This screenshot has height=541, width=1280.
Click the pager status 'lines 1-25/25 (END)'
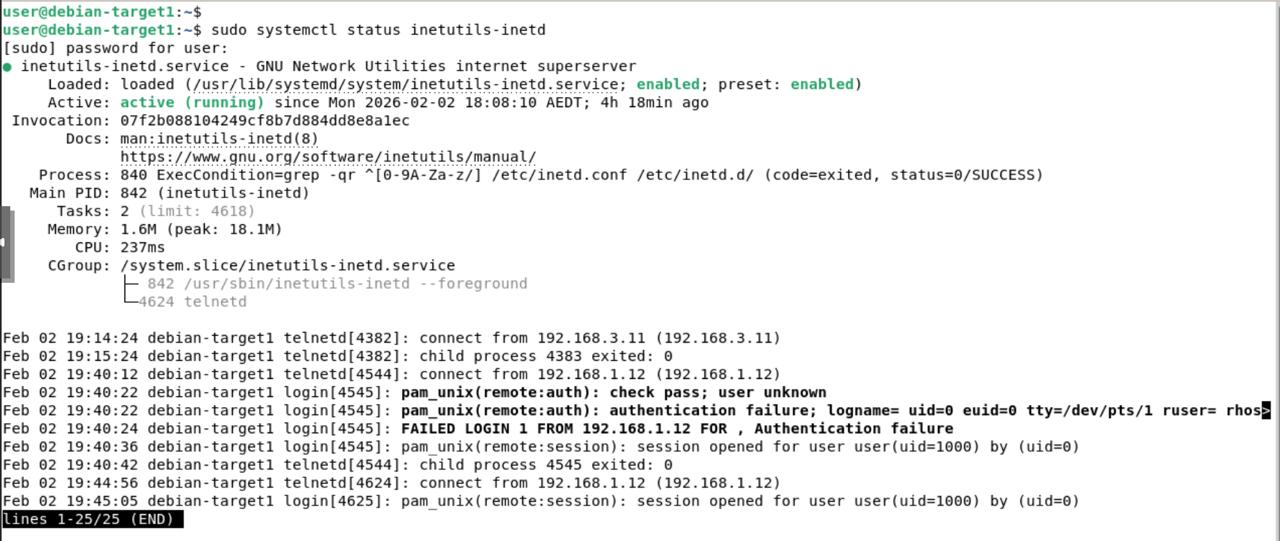click(92, 520)
